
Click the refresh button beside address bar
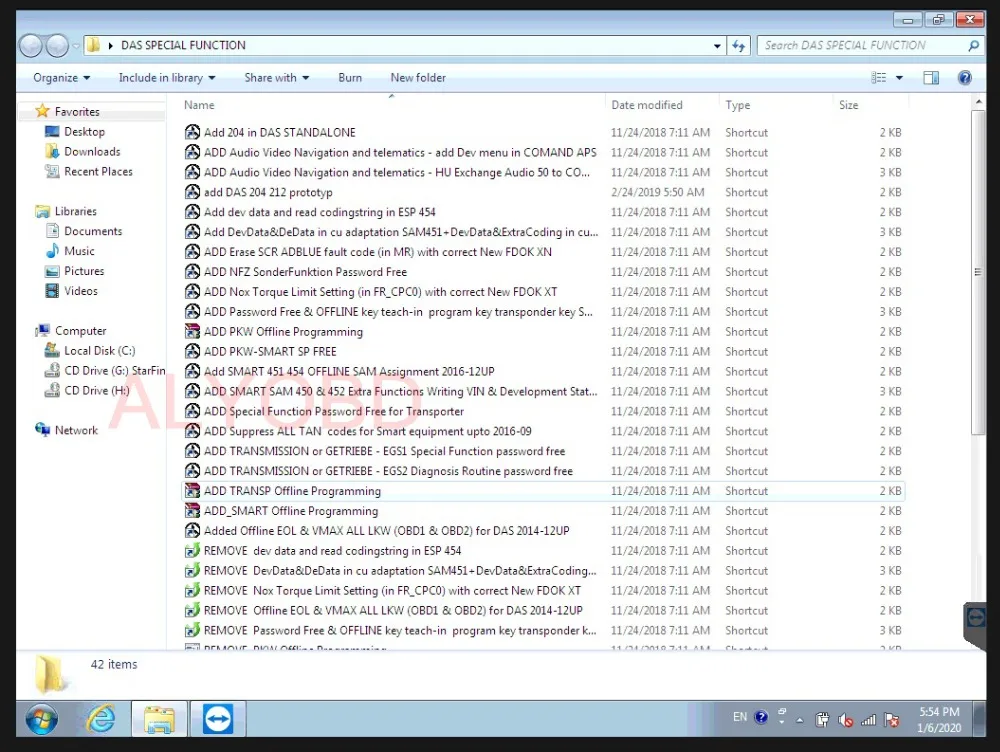pos(739,45)
